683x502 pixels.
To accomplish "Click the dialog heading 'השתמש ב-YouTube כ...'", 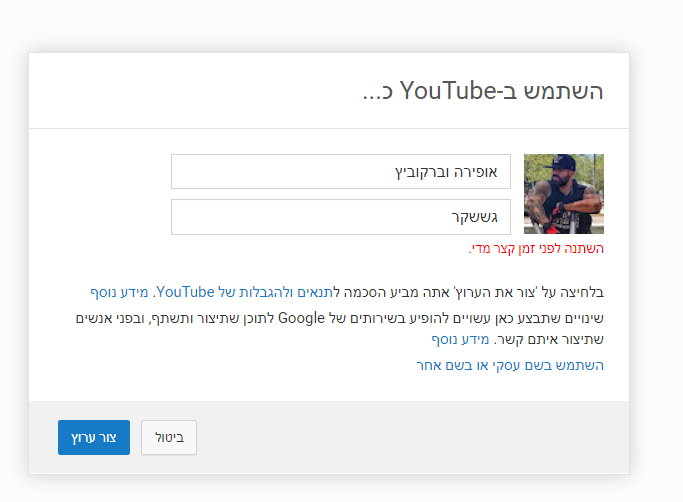I will point(483,91).
